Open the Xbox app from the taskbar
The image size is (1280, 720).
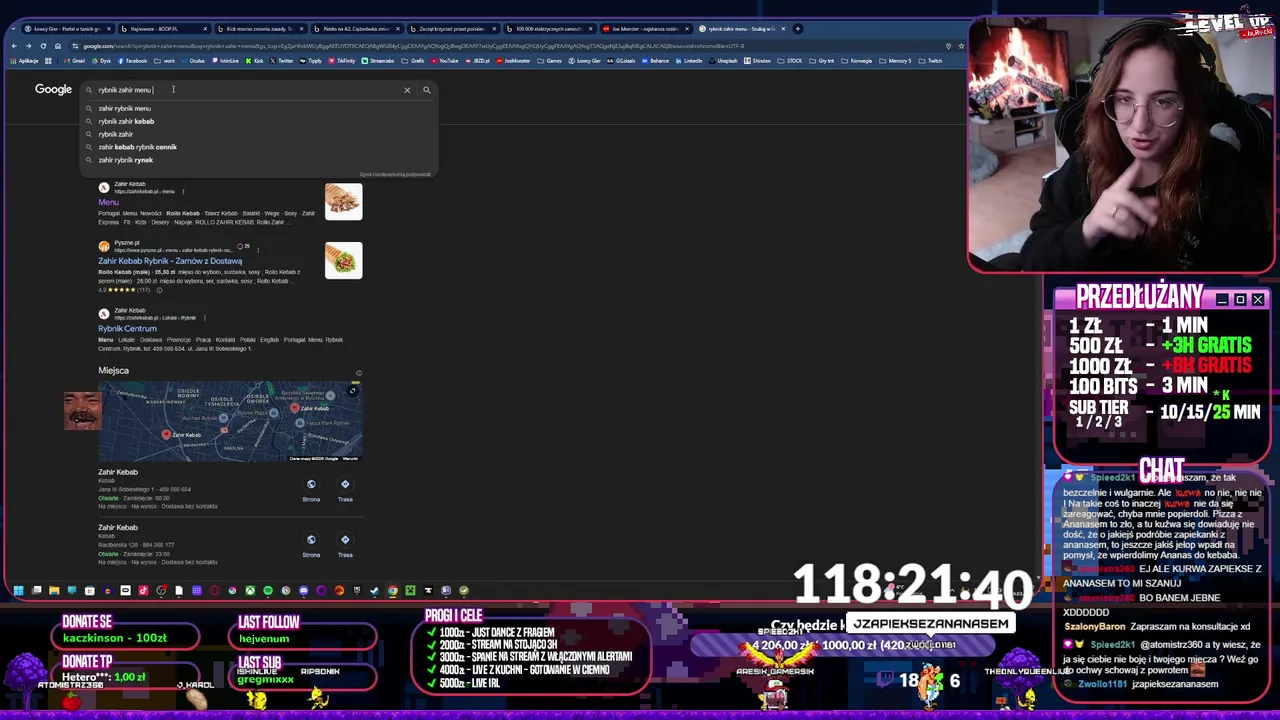(250, 590)
